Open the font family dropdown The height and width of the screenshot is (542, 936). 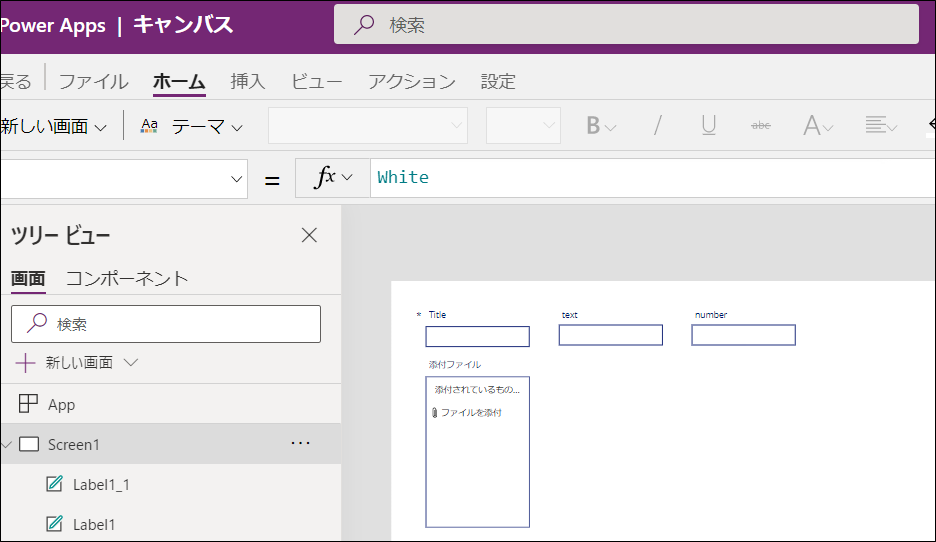[x=368, y=125]
